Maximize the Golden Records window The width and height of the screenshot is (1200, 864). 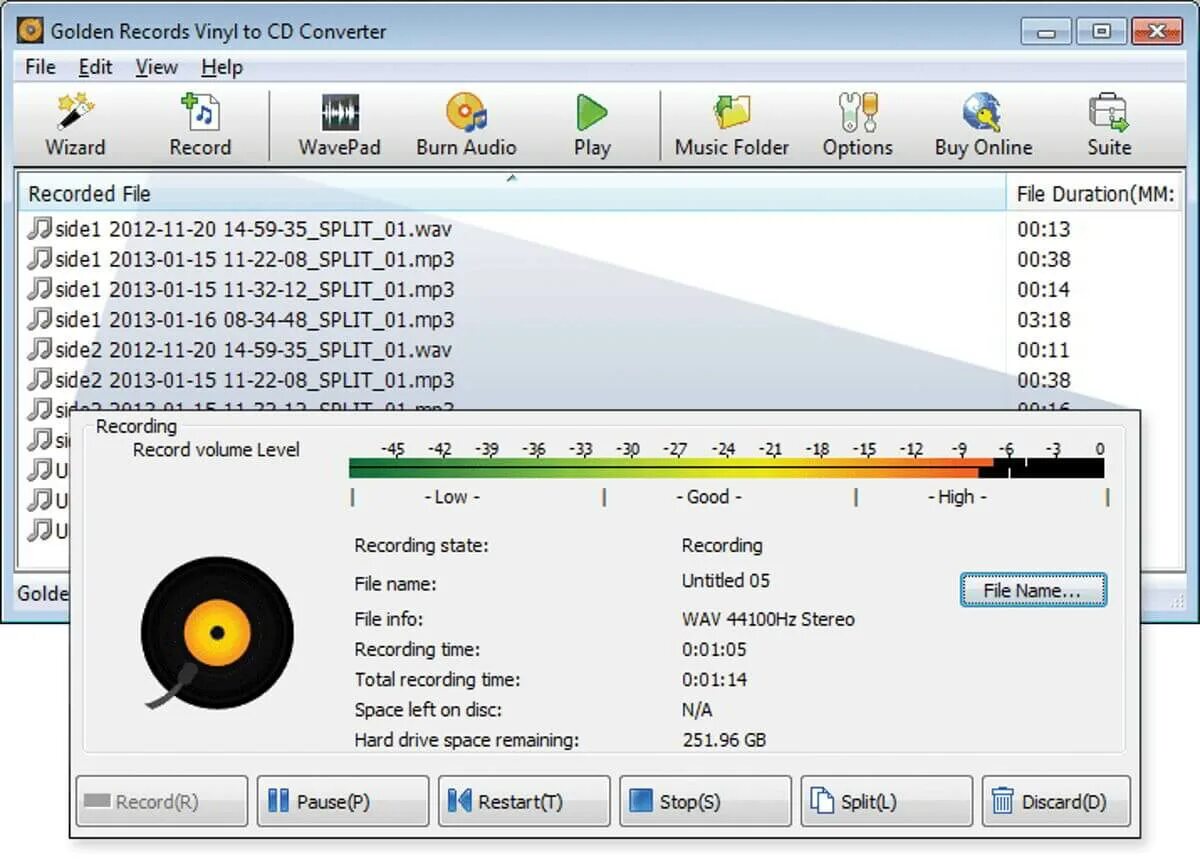click(1100, 31)
